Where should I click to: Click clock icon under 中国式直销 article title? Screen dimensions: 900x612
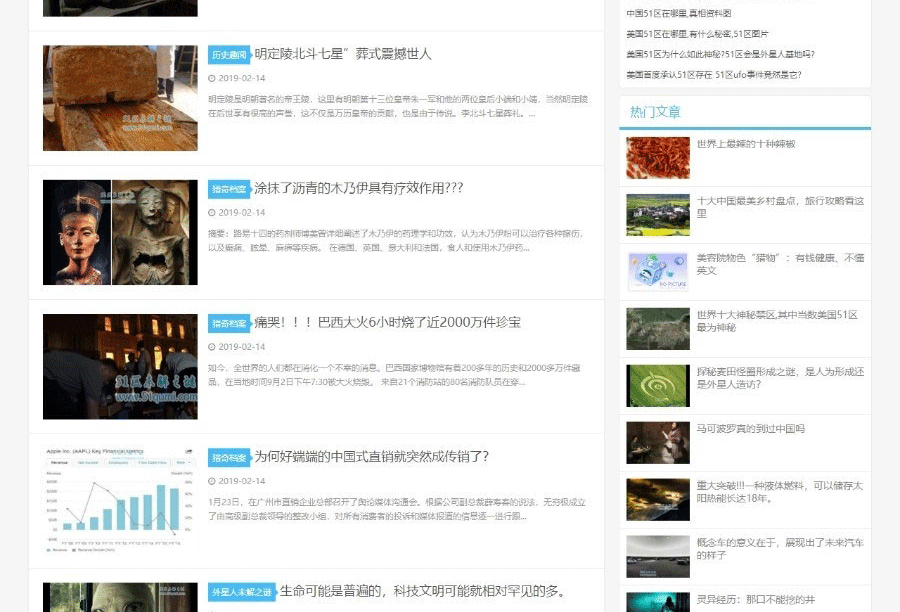(x=212, y=481)
